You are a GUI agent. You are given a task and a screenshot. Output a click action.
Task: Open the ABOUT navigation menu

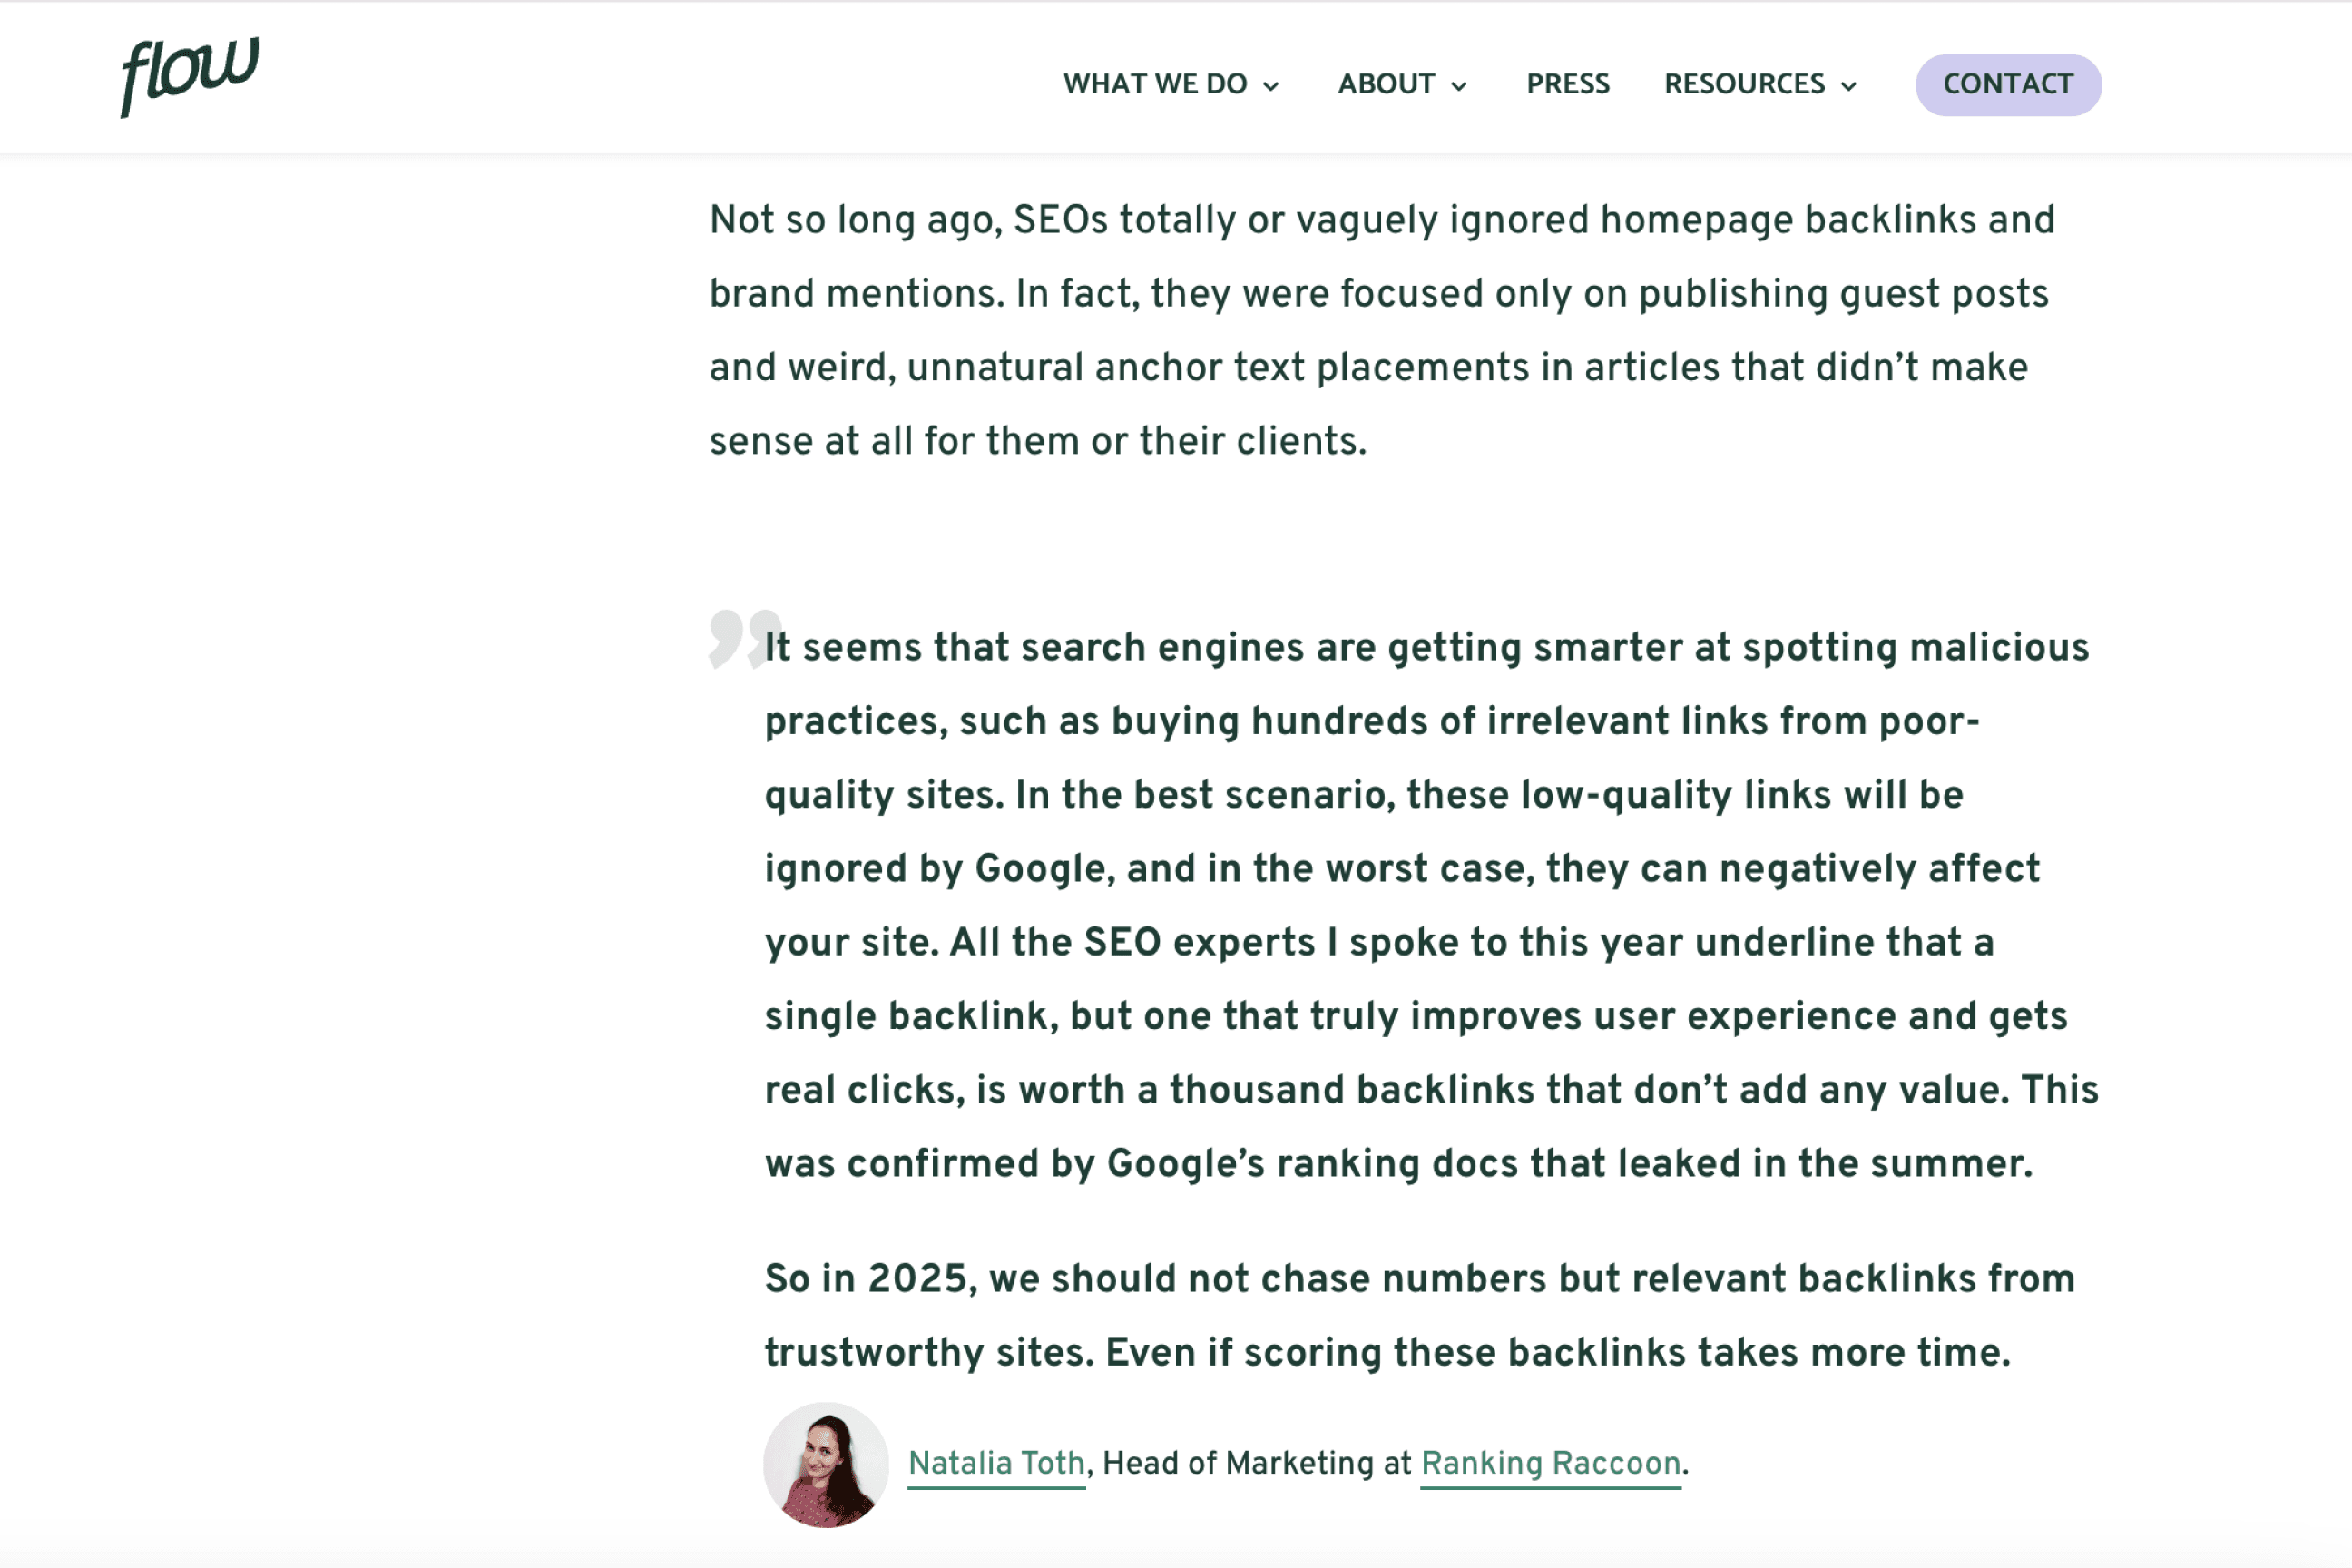pos(1386,84)
